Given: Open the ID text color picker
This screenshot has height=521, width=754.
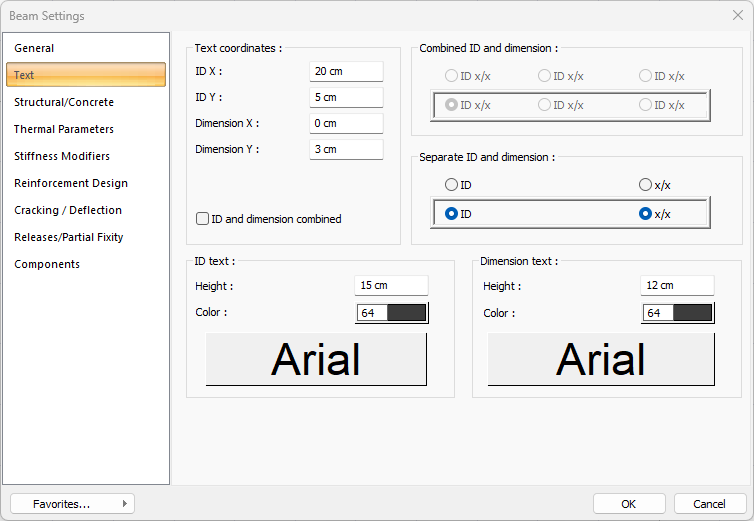Looking at the screenshot, I should [x=392, y=313].
